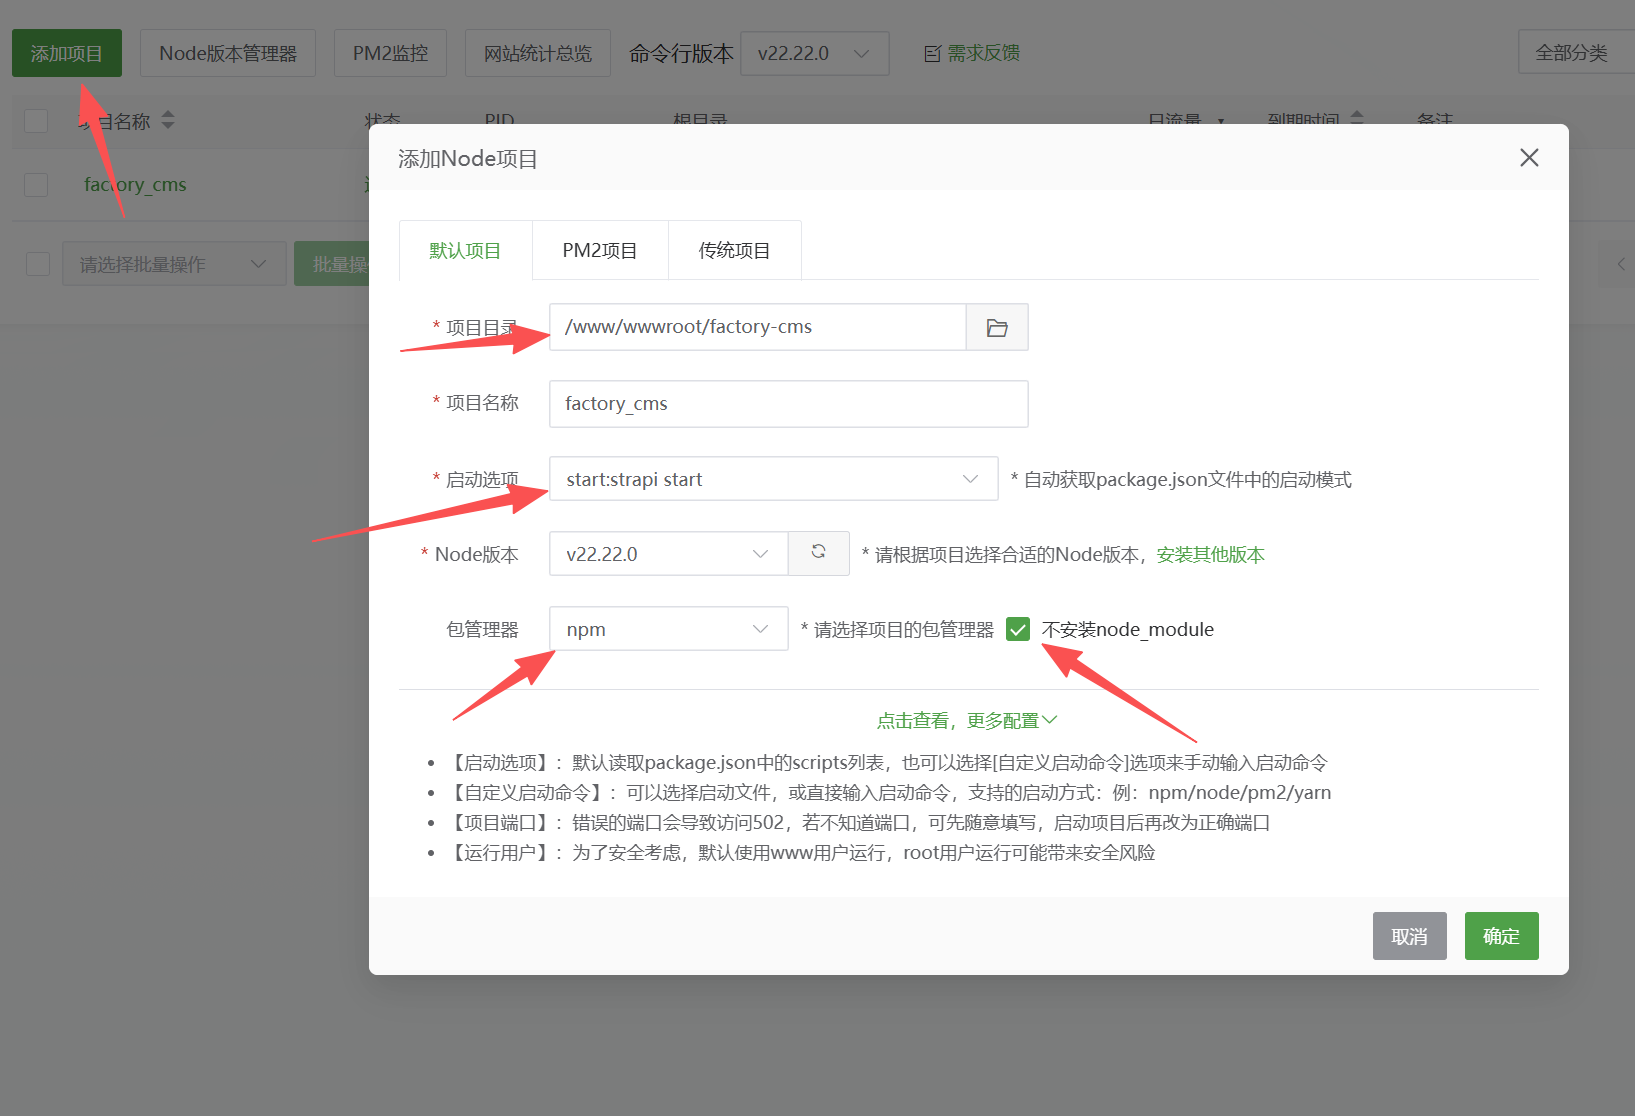Screen dimensions: 1635x1116
Task: Click the refresh Node version list icon
Action: coord(818,553)
